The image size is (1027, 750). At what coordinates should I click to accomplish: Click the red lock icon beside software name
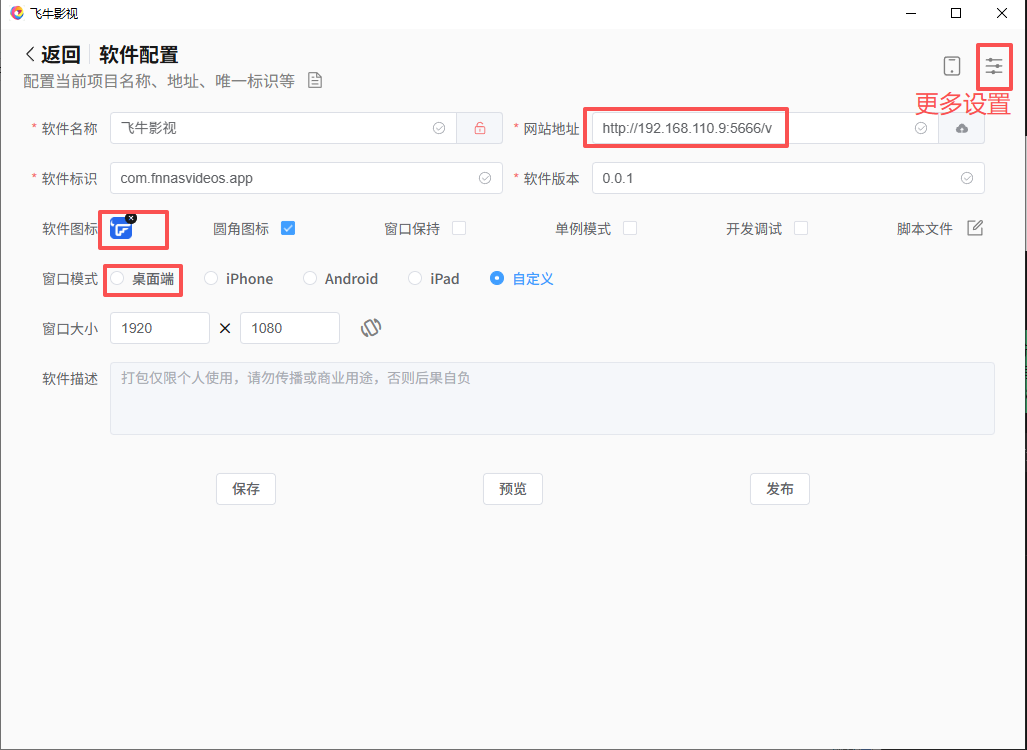point(479,128)
